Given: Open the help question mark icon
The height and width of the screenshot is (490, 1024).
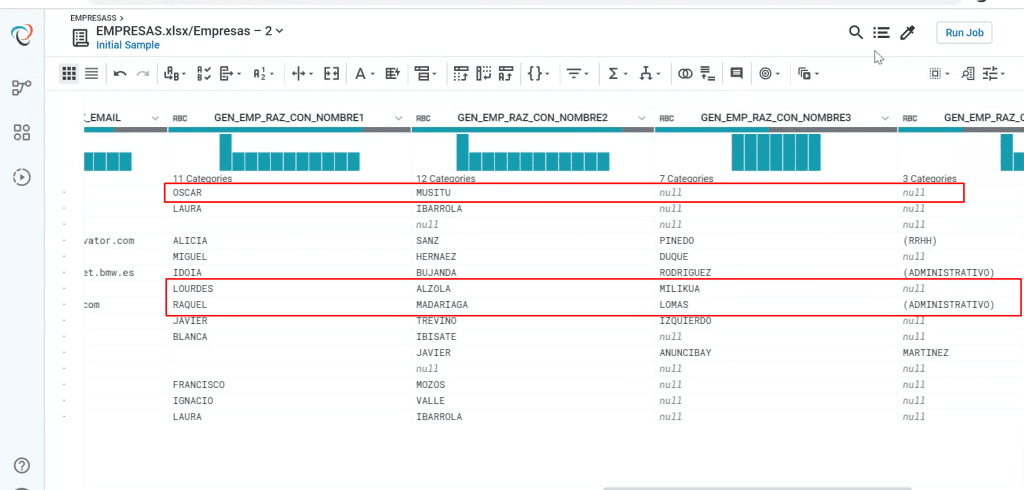Looking at the screenshot, I should [x=22, y=466].
